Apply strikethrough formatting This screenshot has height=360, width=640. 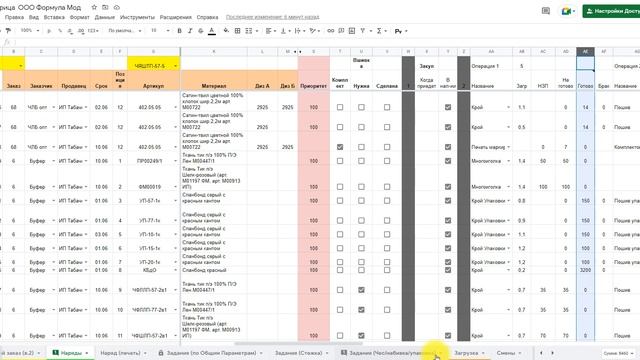(200, 31)
